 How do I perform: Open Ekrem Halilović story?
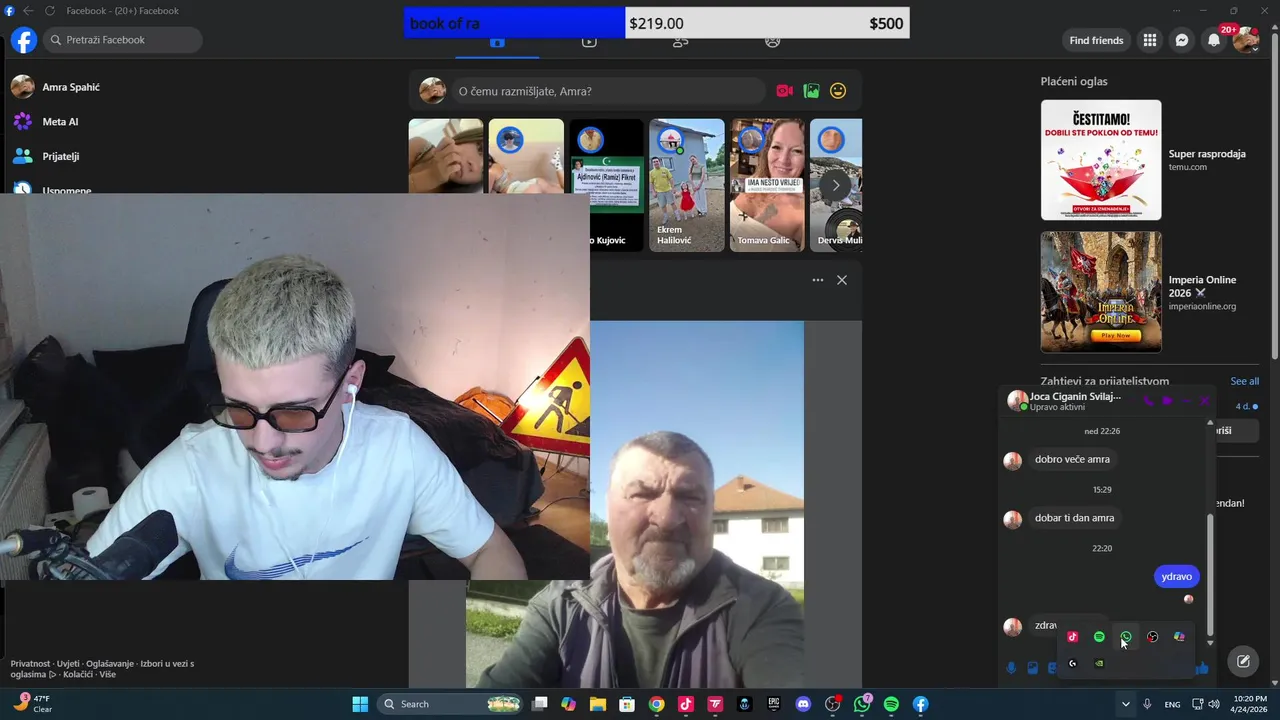coord(686,185)
